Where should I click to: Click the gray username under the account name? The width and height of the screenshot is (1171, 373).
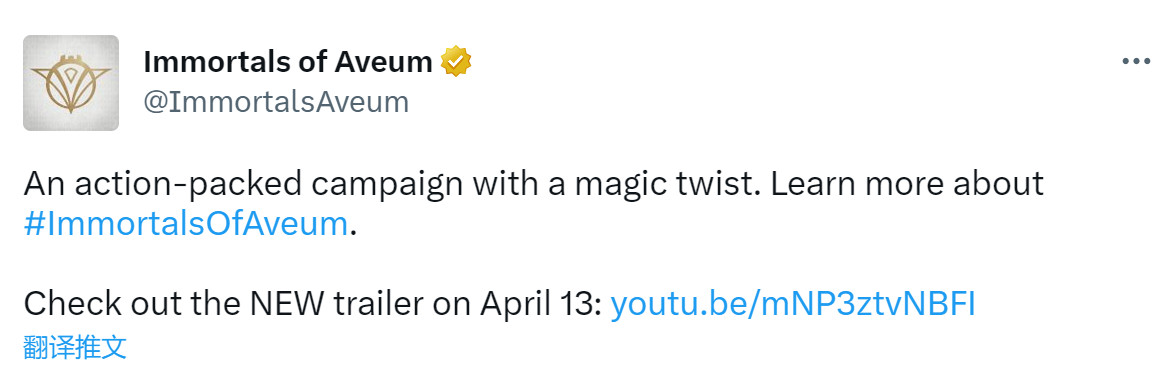coord(276,102)
